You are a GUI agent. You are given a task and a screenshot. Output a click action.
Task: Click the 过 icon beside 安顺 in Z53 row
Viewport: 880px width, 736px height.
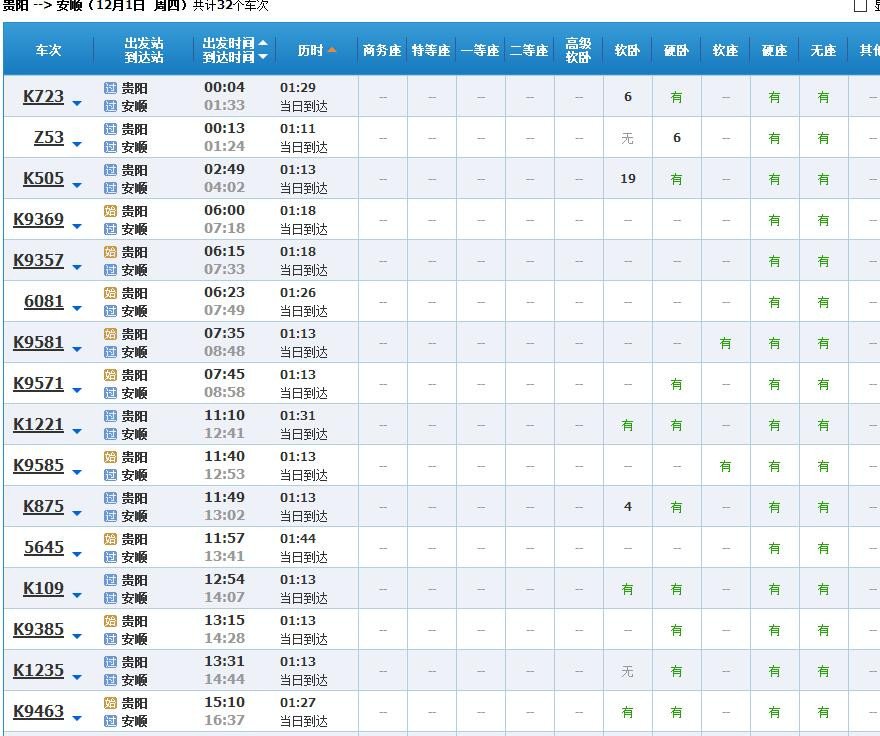point(110,147)
